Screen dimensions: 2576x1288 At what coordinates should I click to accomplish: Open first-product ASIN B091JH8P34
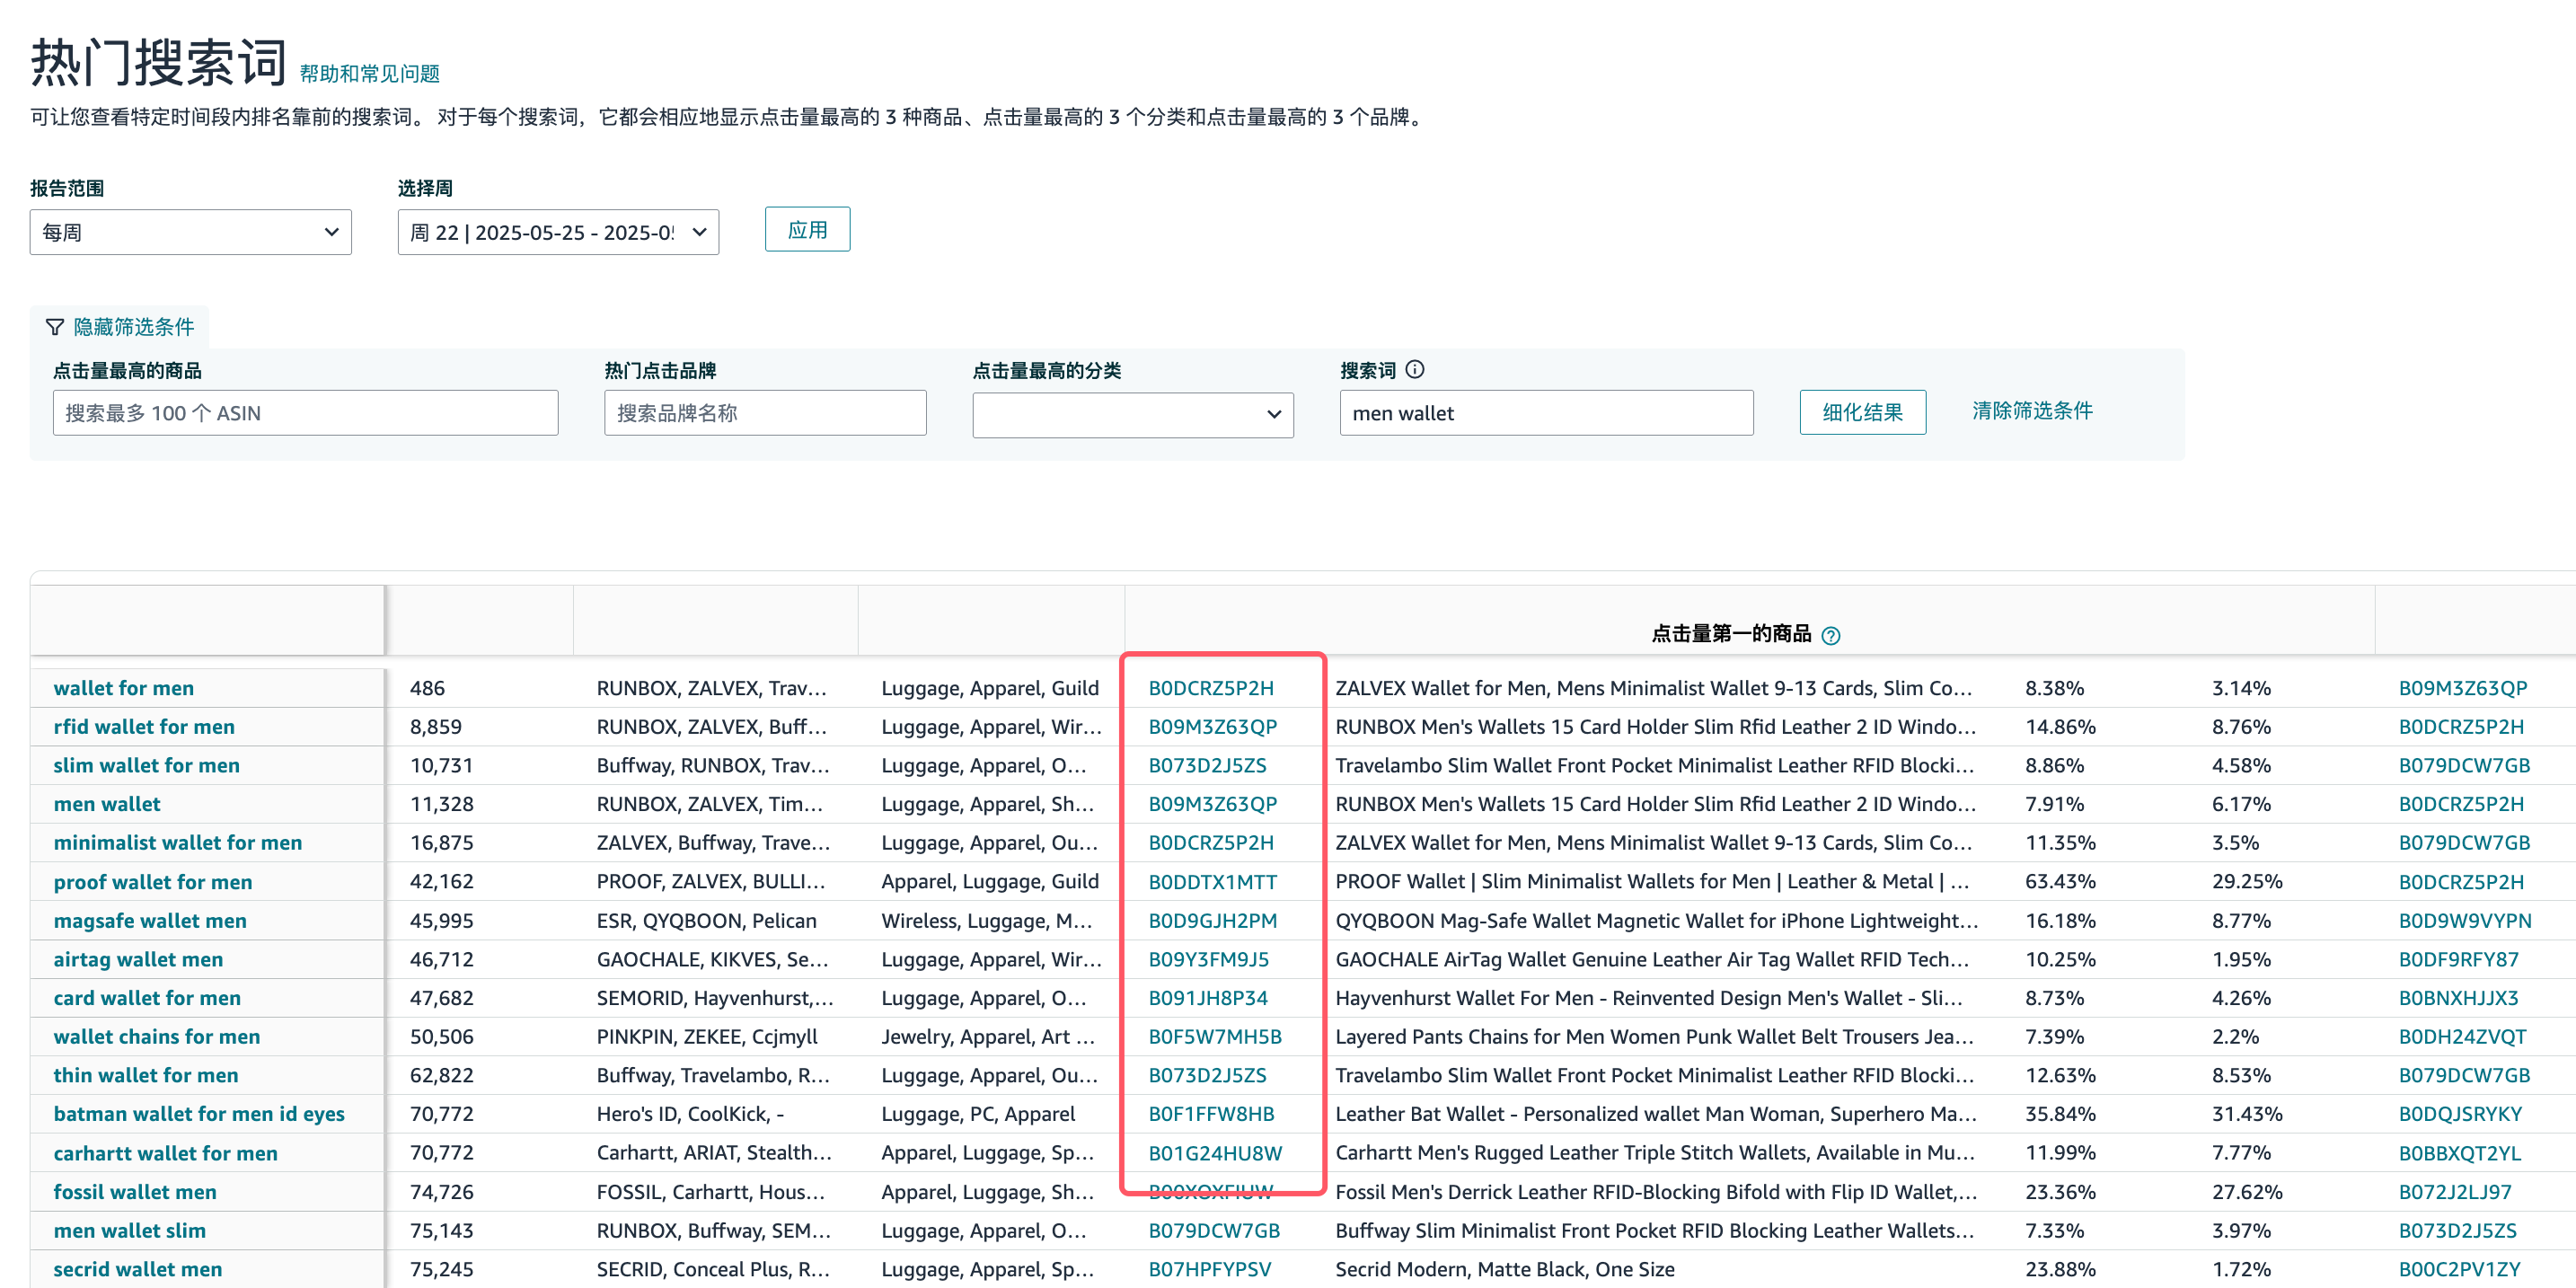(x=1208, y=998)
